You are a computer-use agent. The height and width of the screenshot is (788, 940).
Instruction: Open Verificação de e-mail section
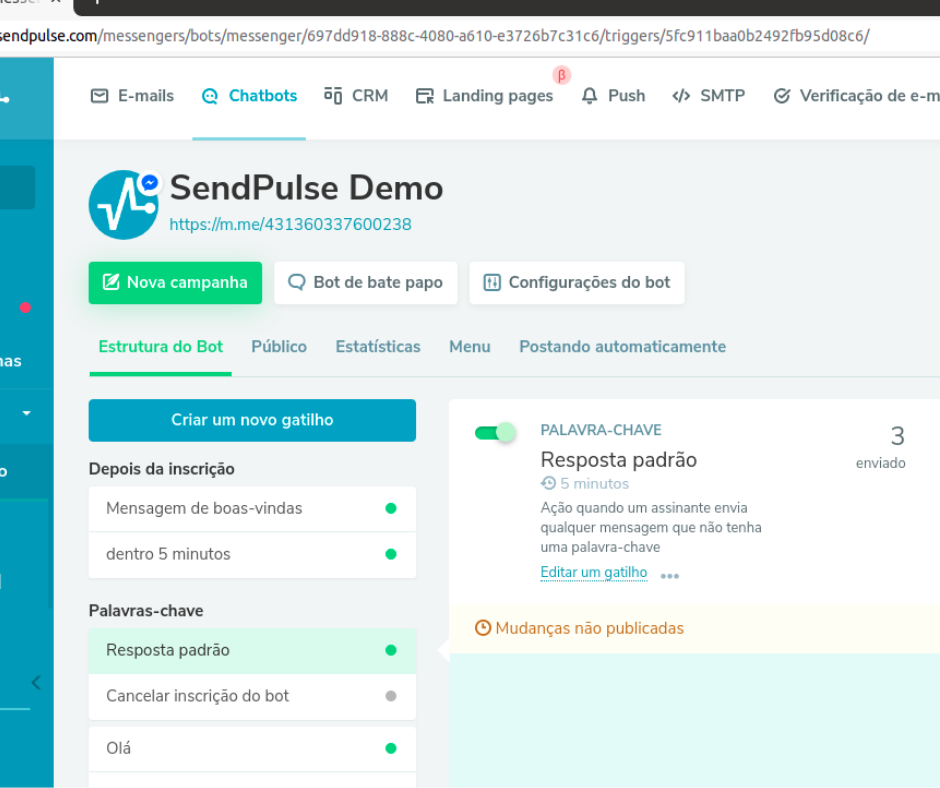(x=857, y=96)
